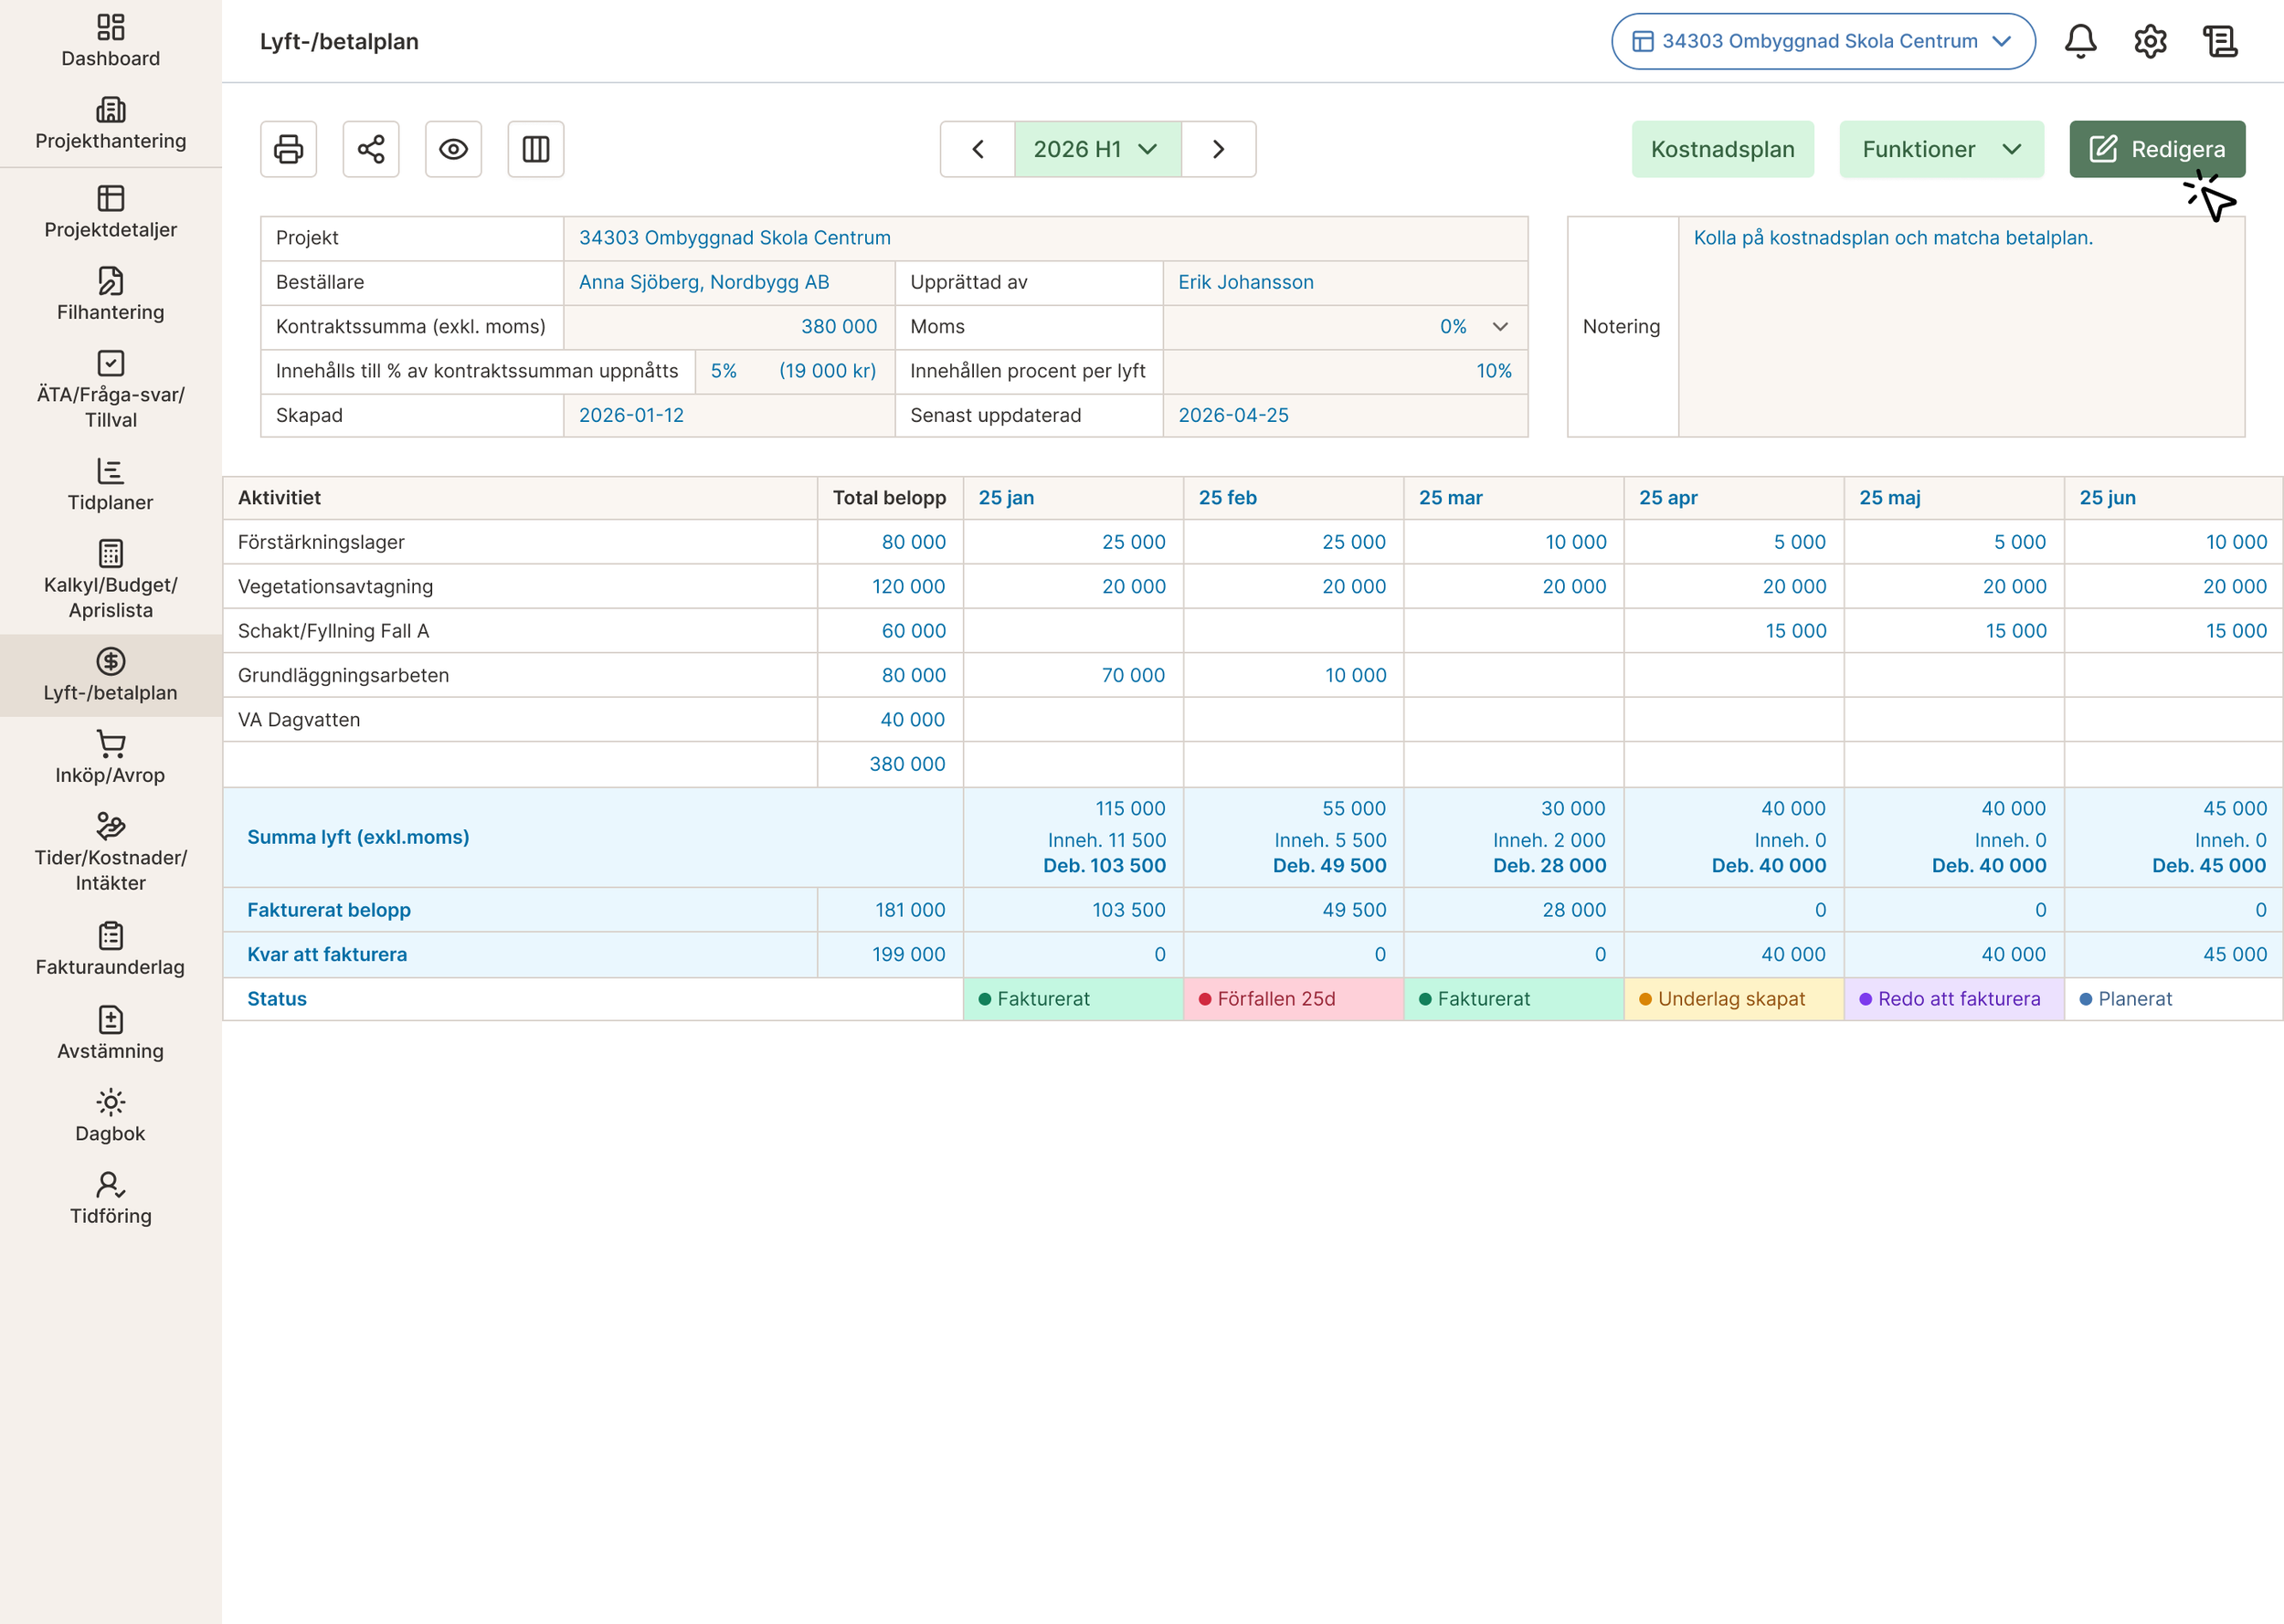
Task: Go to previous period arrow
Action: (977, 149)
